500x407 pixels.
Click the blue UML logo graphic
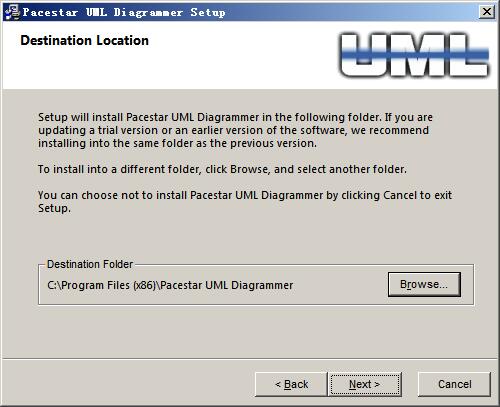(414, 55)
